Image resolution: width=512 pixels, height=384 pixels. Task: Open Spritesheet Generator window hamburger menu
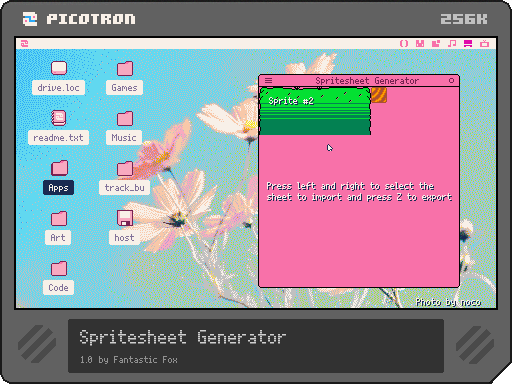pos(268,81)
